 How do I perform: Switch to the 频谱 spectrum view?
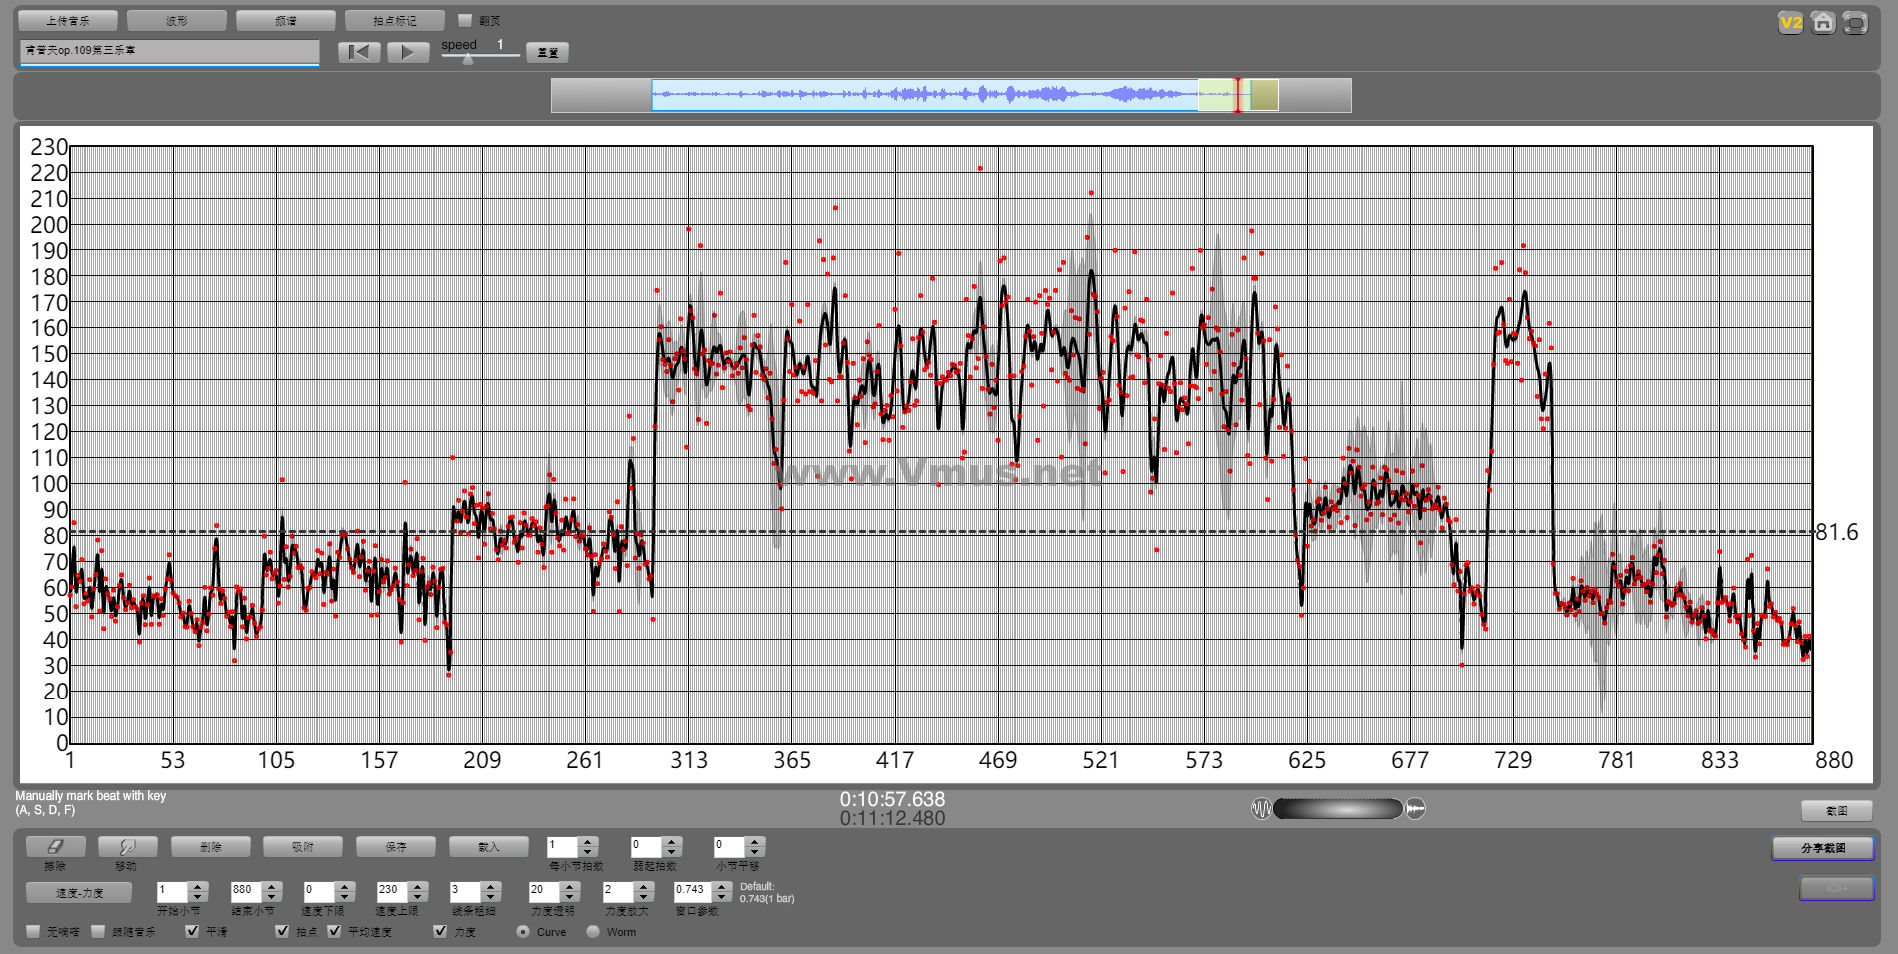285,21
